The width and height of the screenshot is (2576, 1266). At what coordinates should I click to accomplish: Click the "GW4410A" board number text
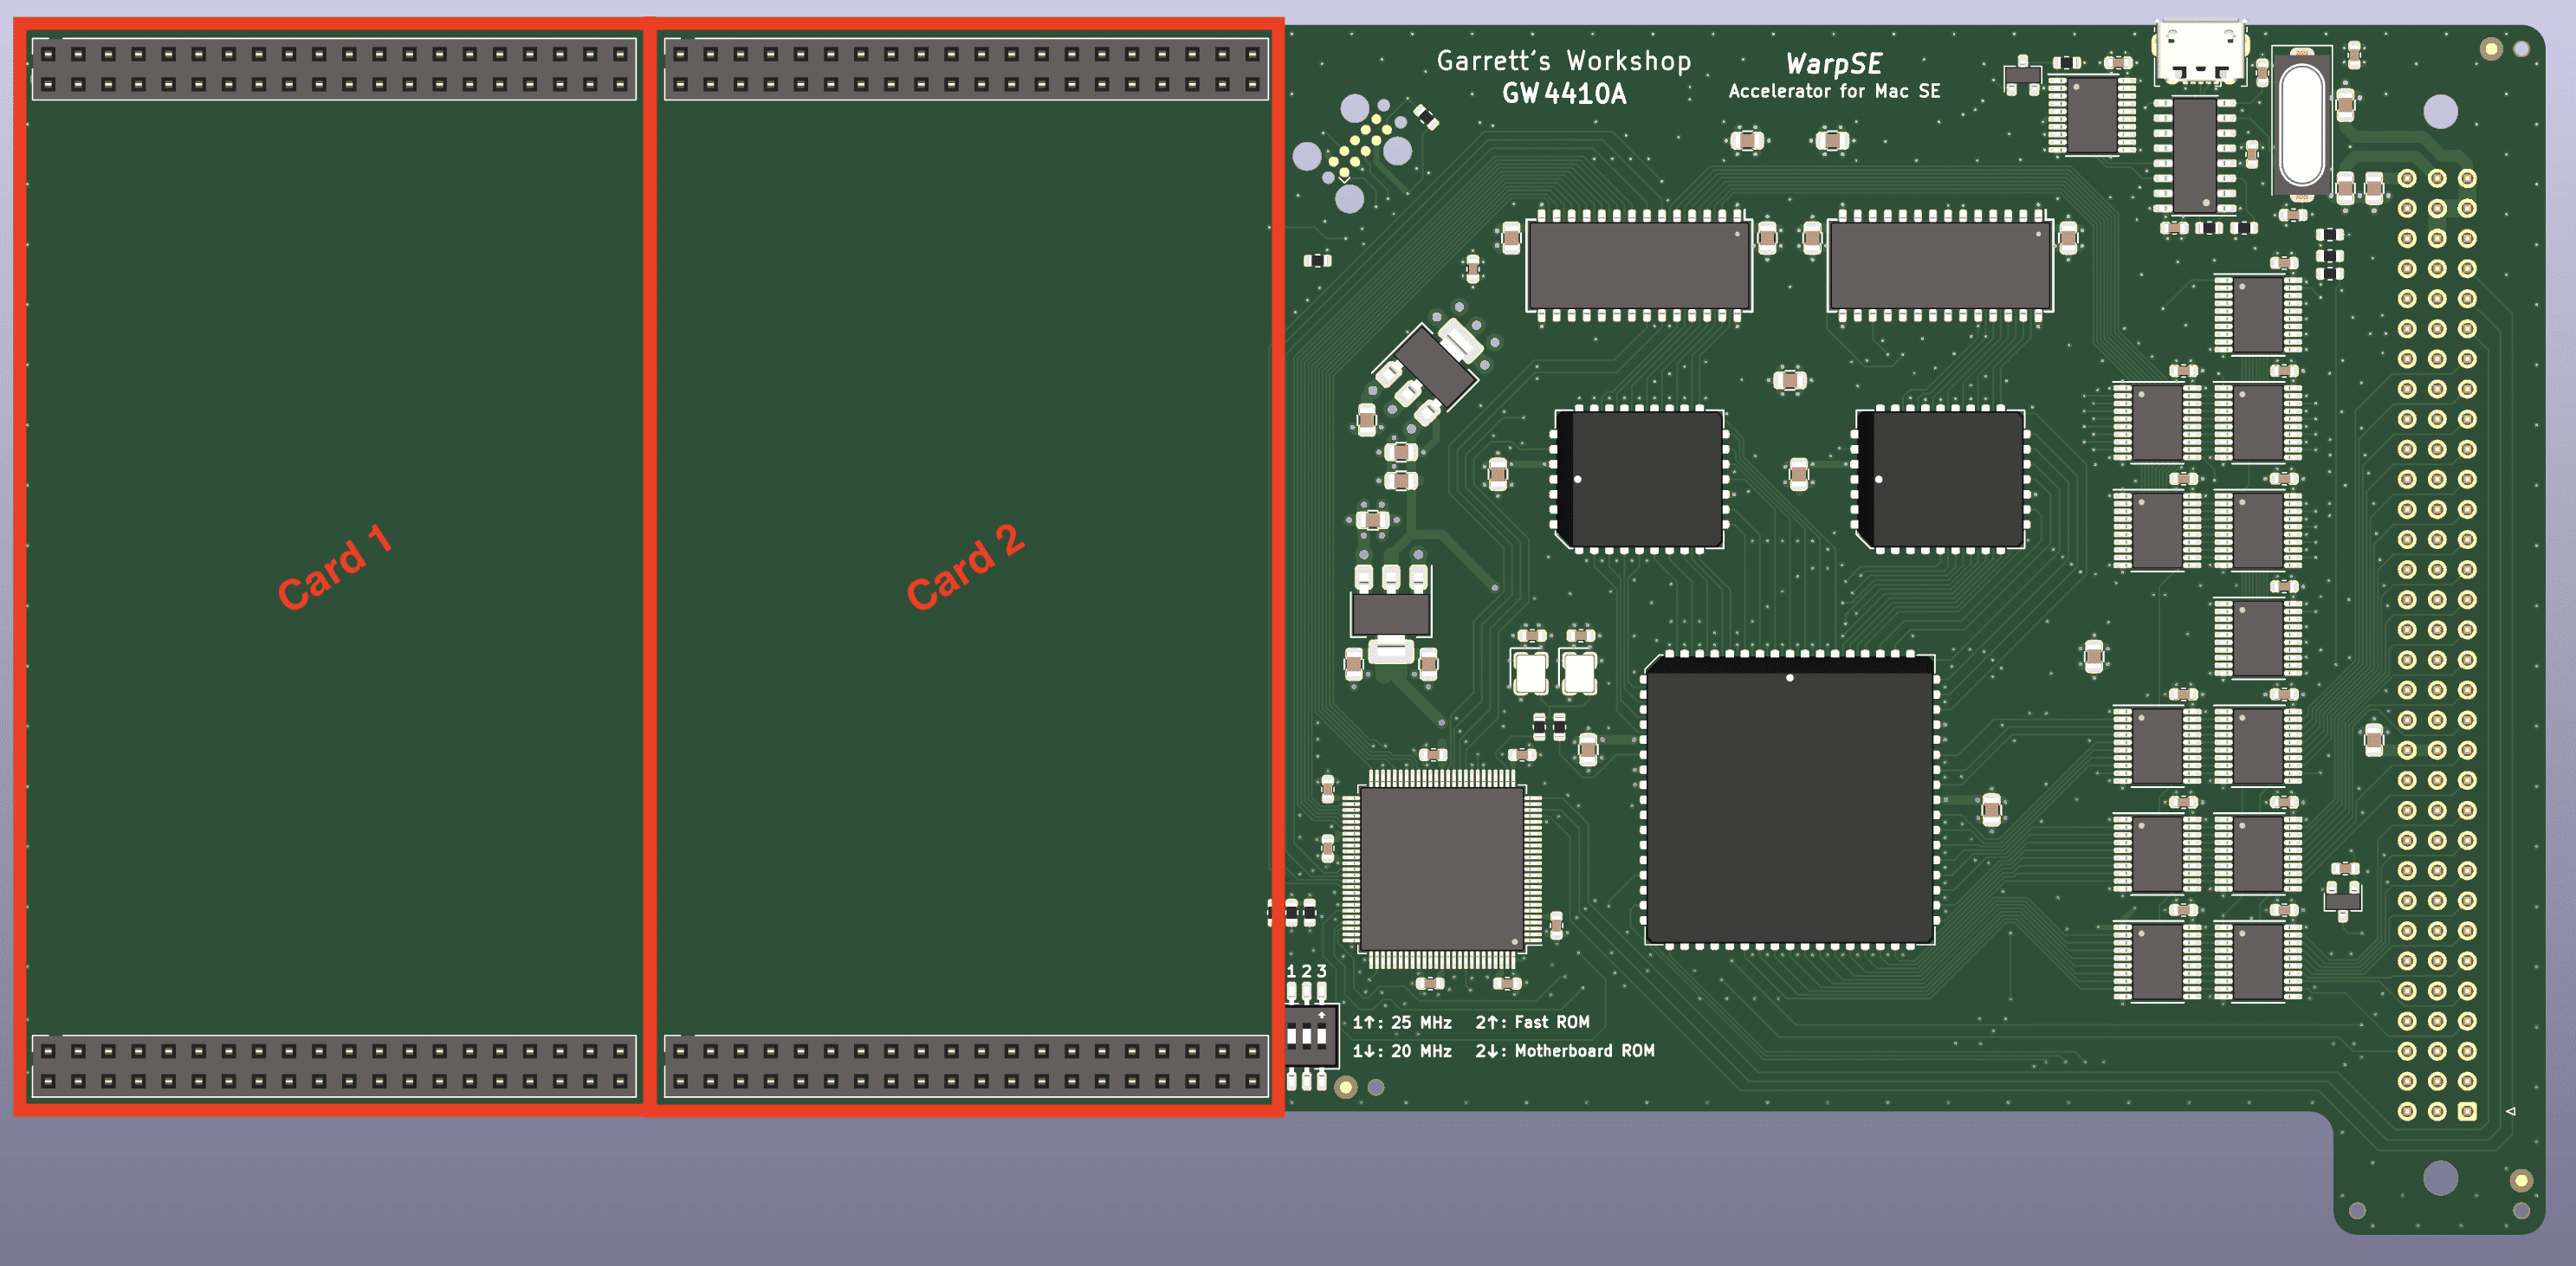pyautogui.click(x=1564, y=94)
